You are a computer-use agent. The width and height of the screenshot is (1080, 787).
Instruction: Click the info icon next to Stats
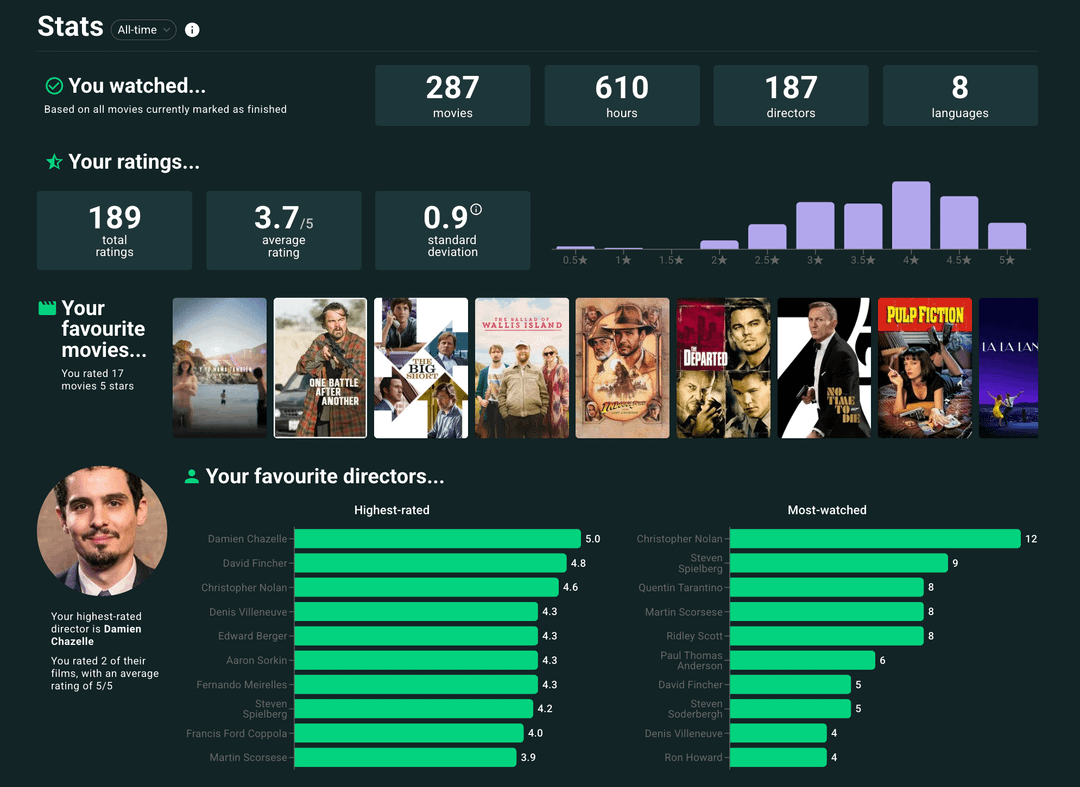click(192, 30)
